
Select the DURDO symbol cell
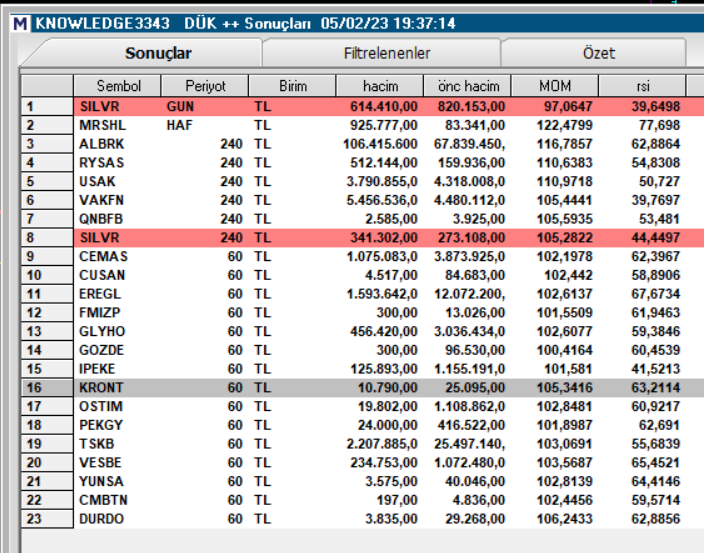pos(101,519)
